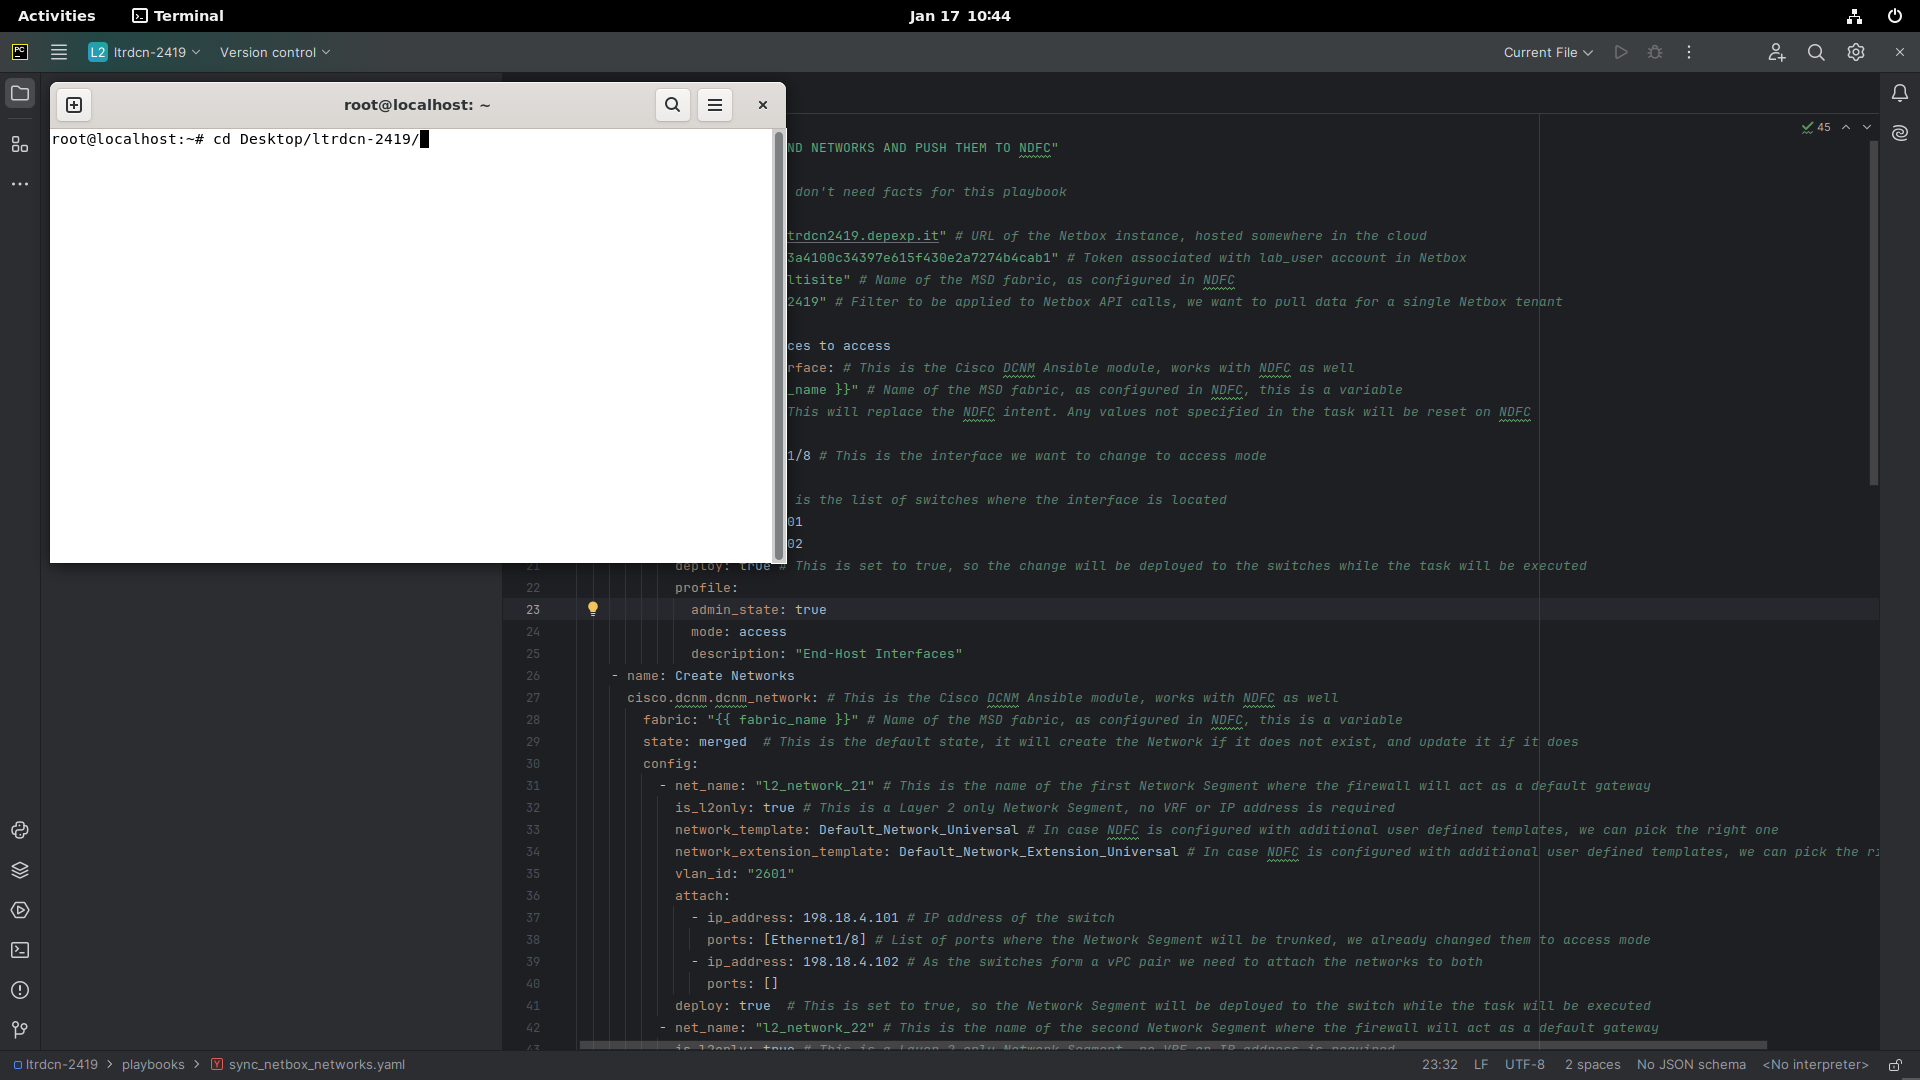The width and height of the screenshot is (1920, 1080).
Task: Open the PyCharm Terminal tool window icon
Action: click(20, 950)
